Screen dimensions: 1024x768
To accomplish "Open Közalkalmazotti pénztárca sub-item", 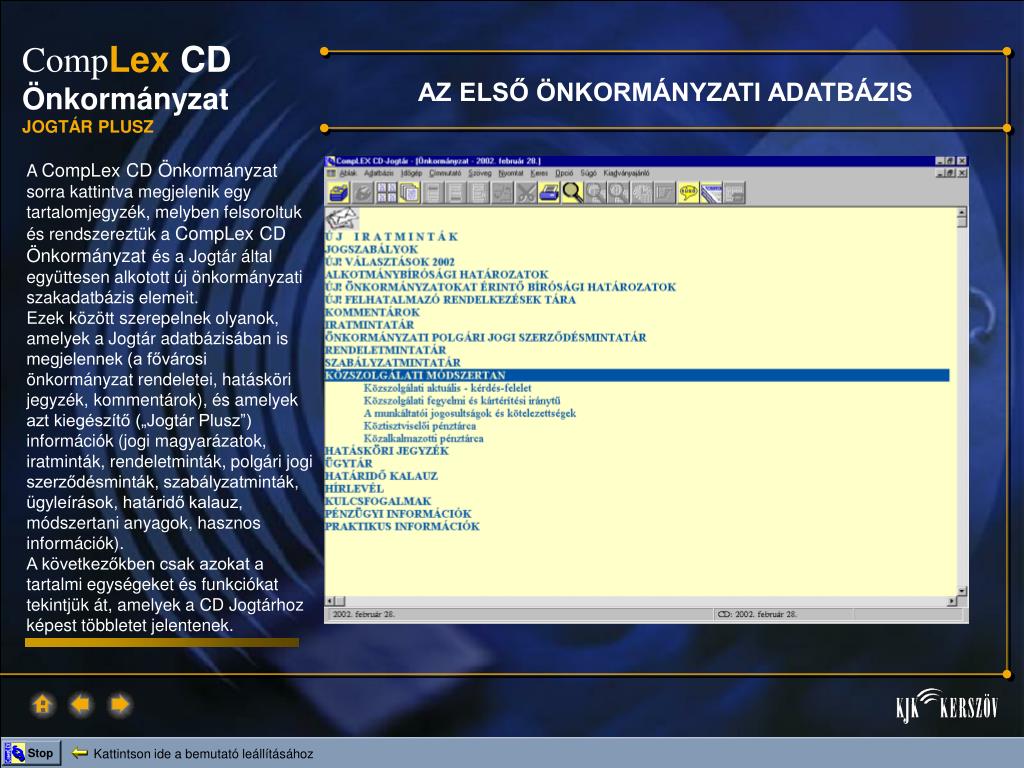I will [424, 438].
